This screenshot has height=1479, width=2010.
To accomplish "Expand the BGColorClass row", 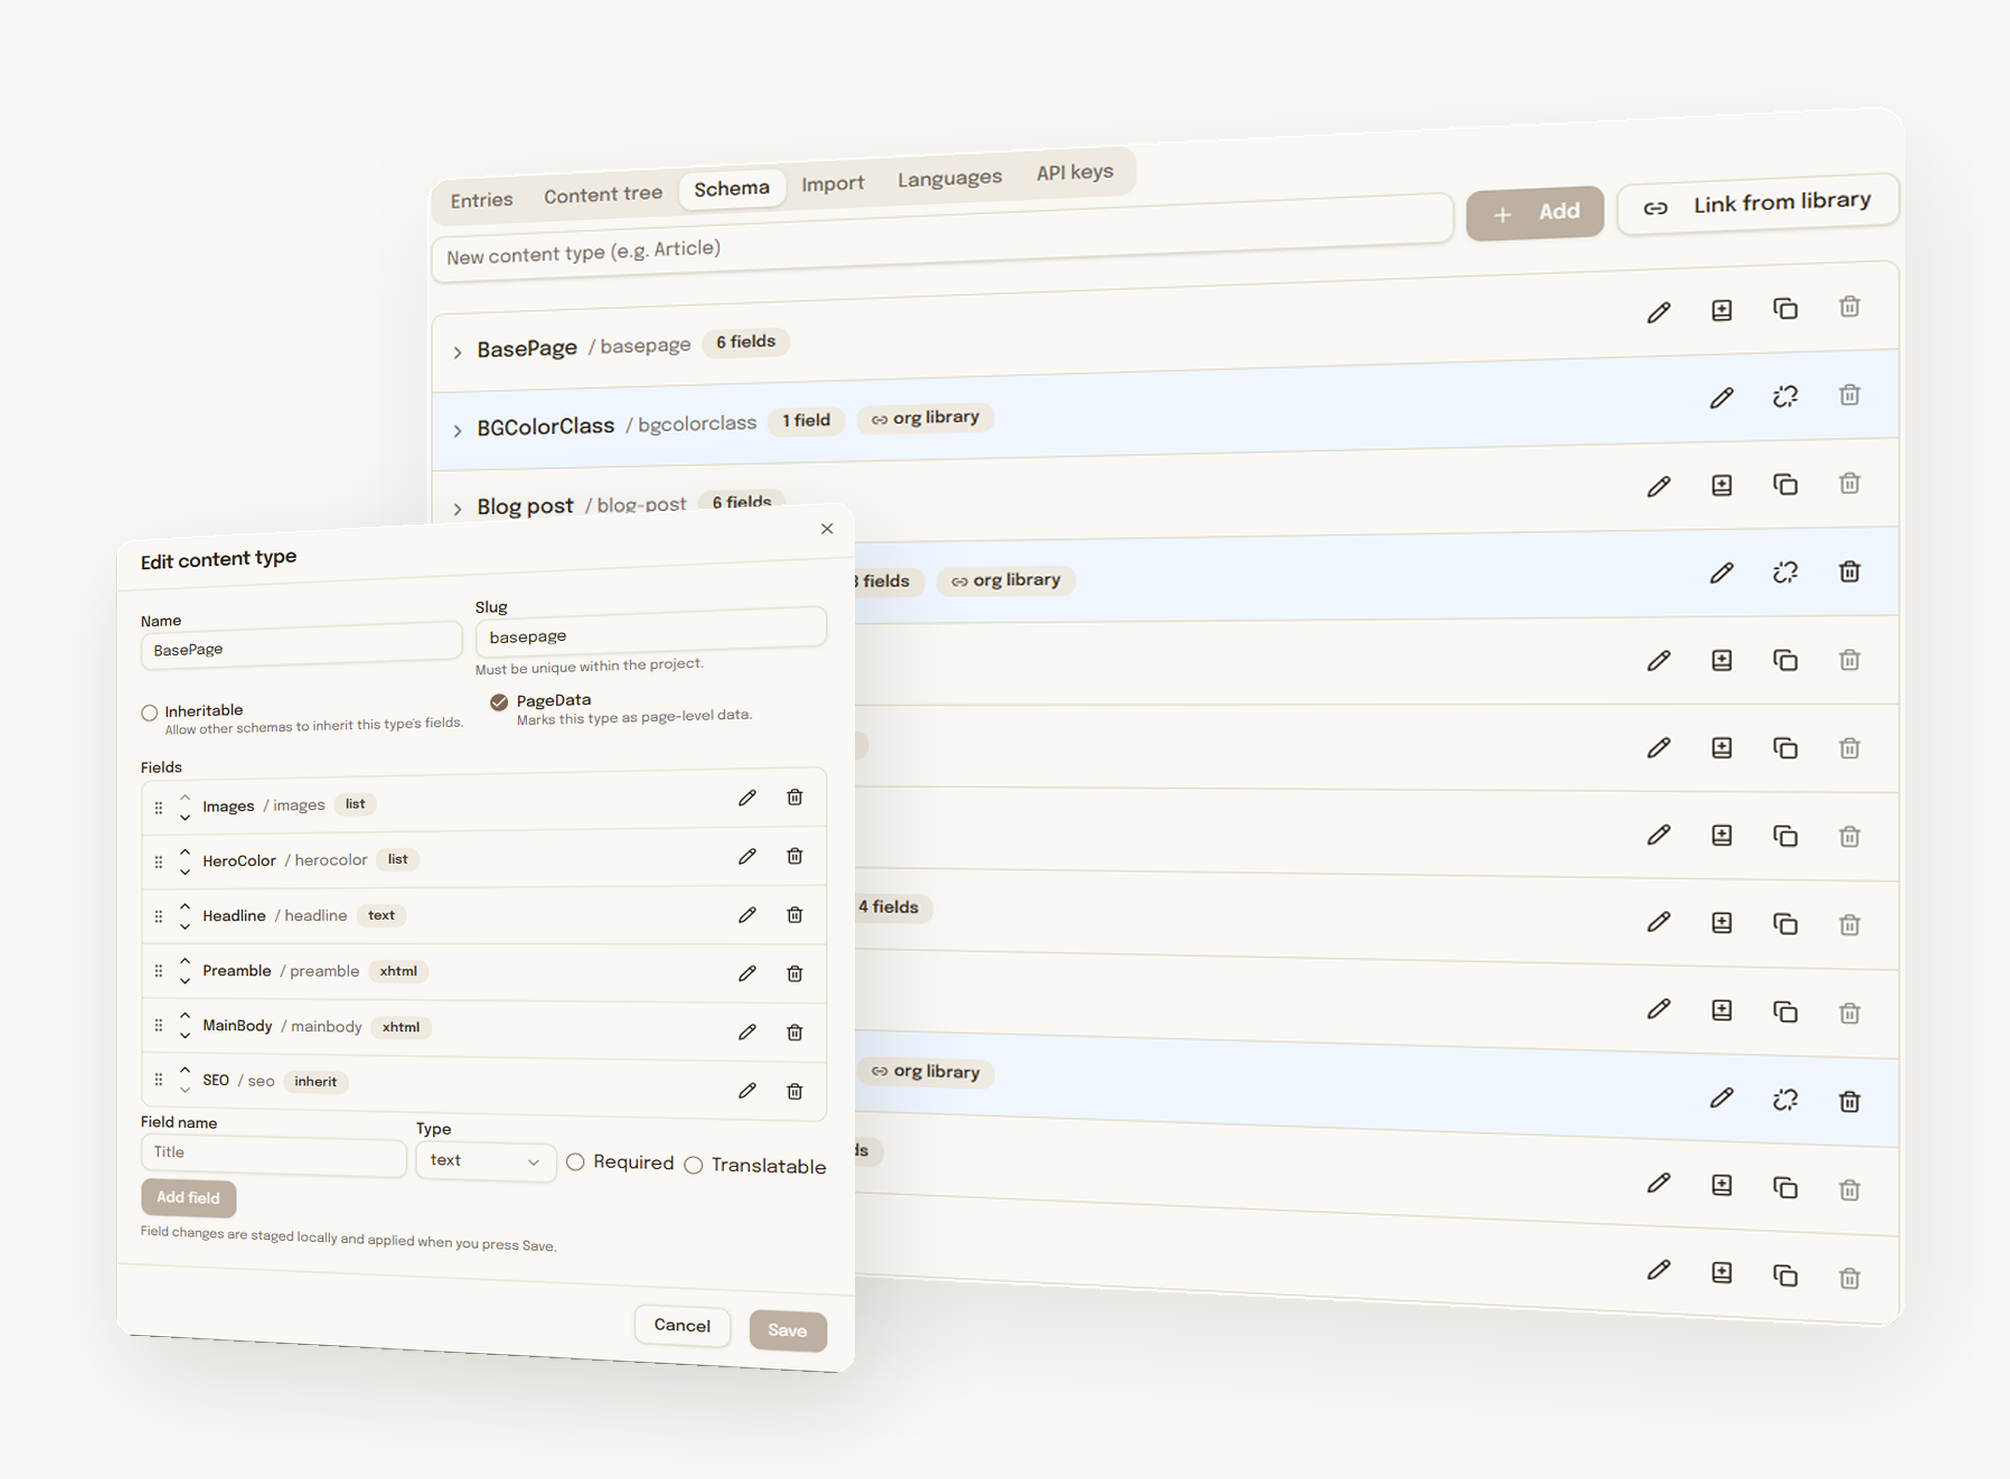I will (457, 430).
